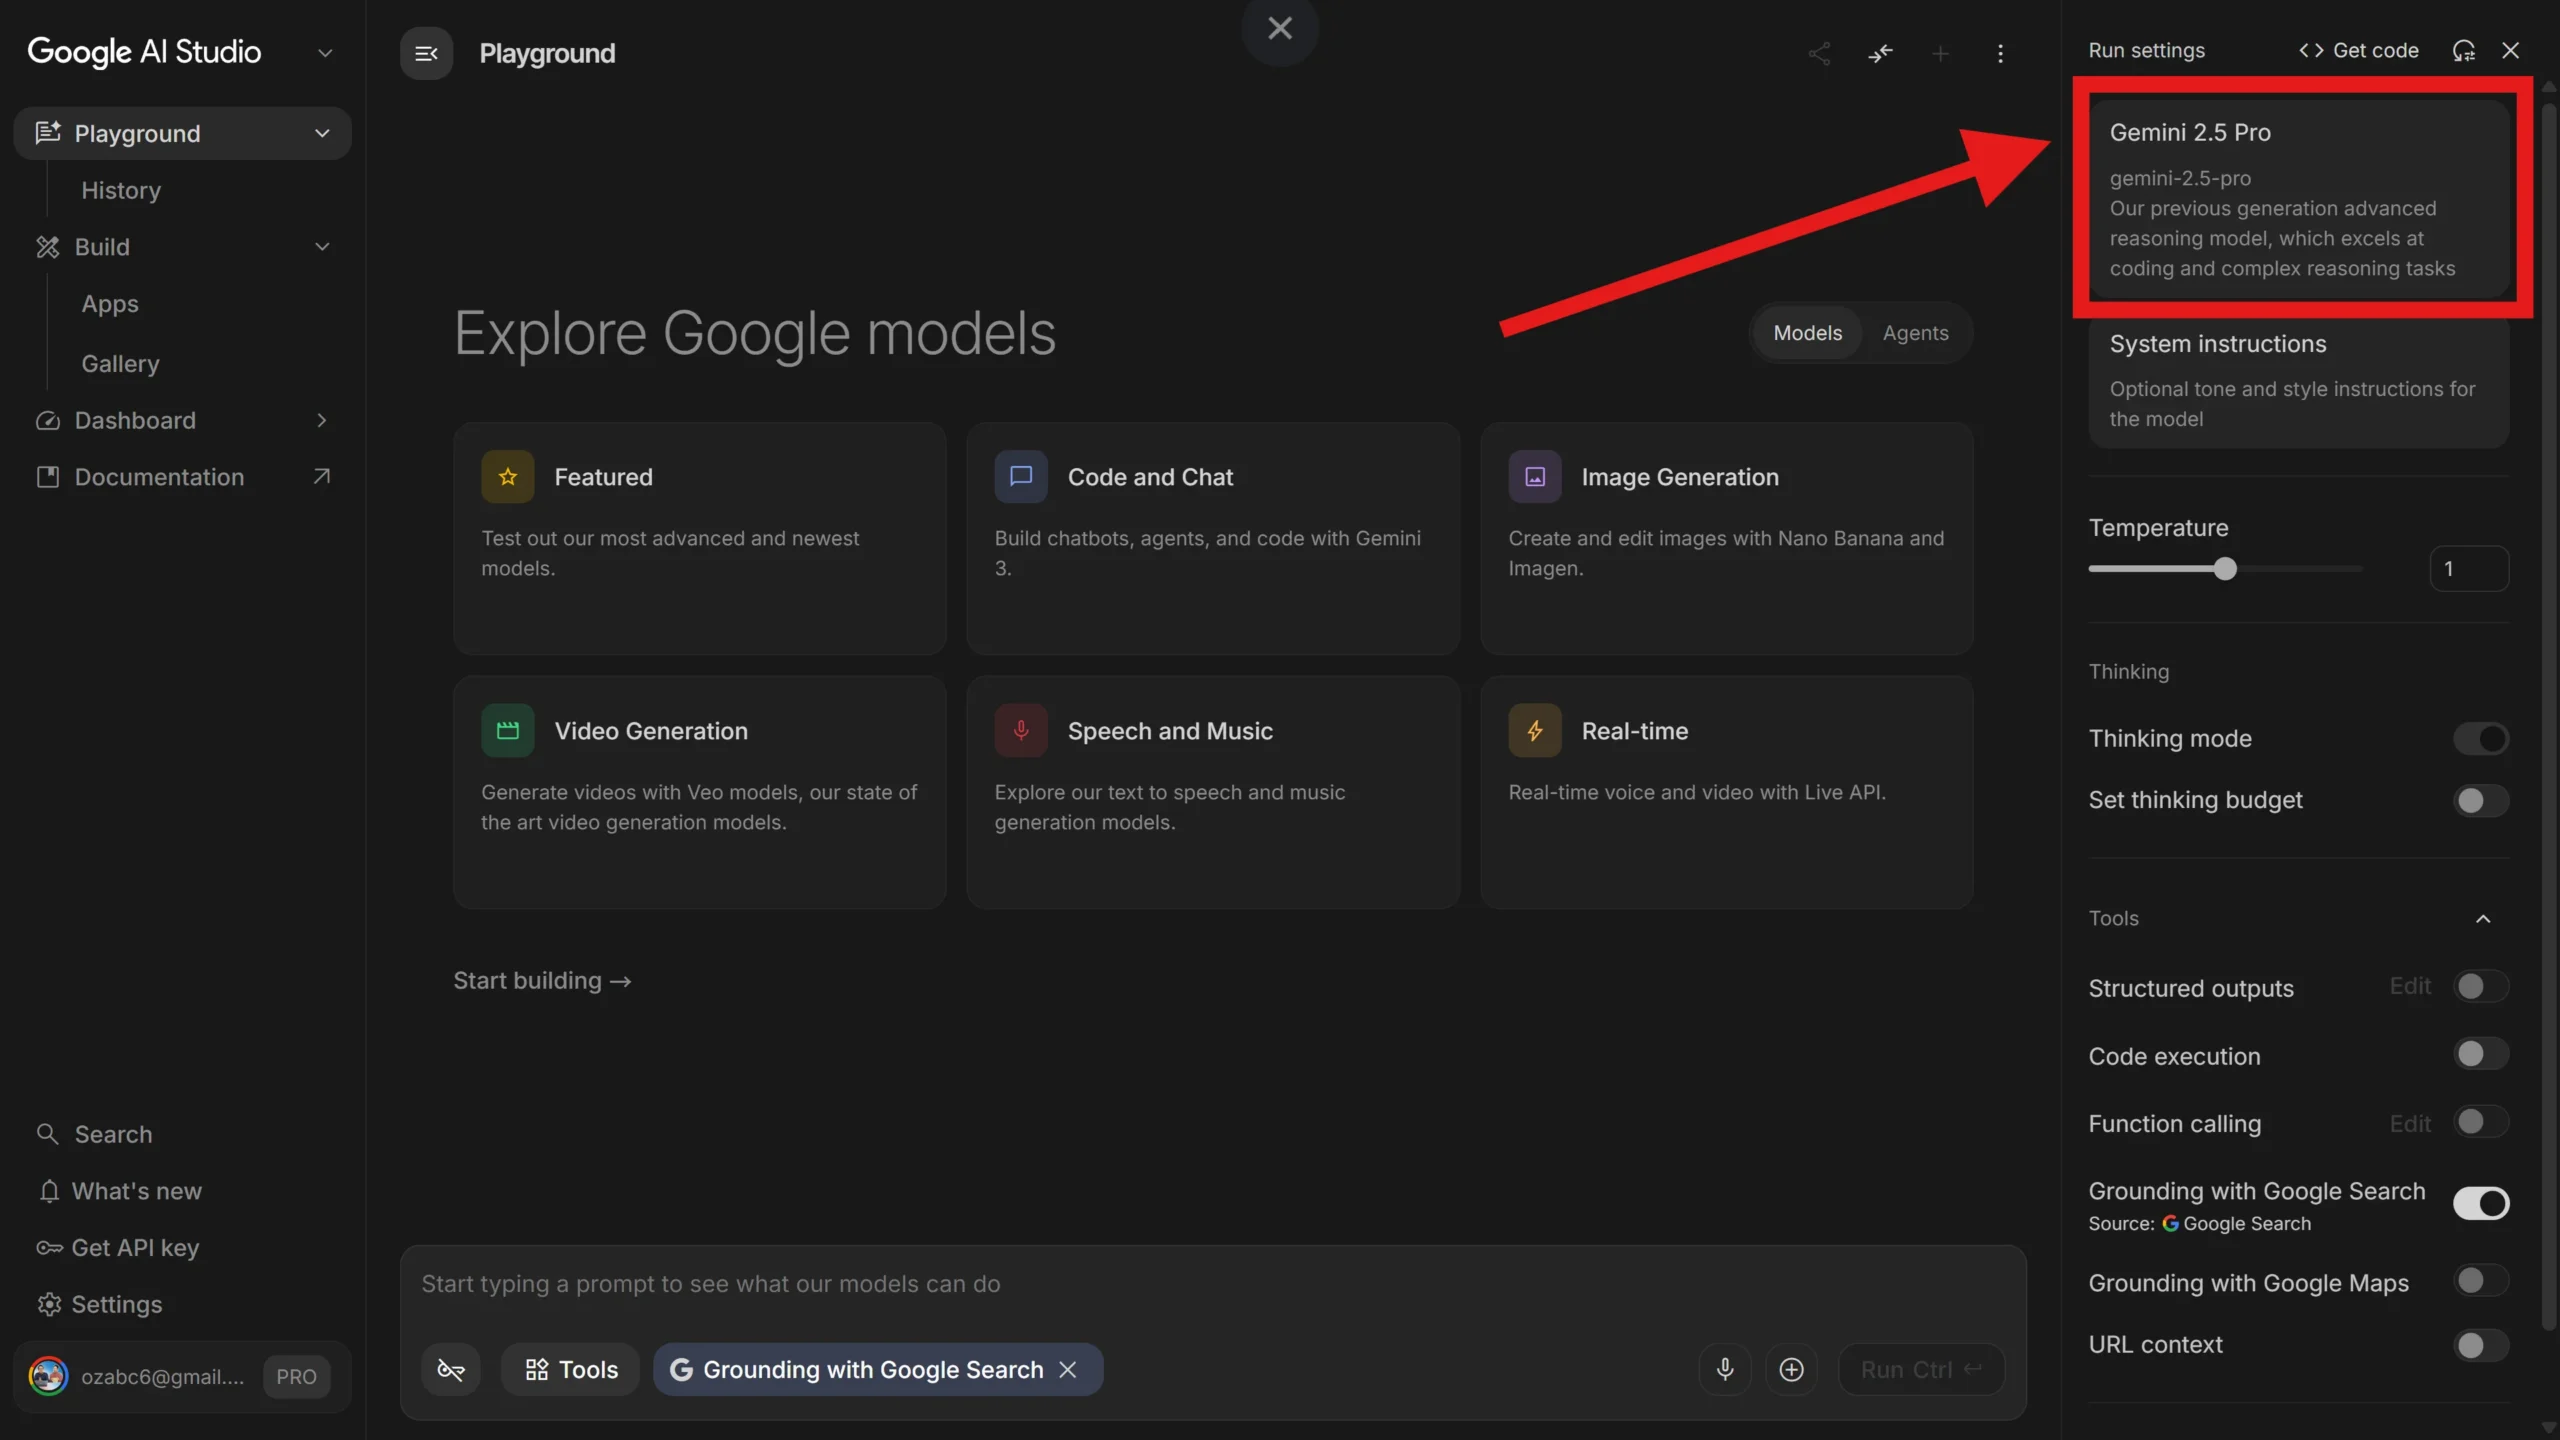
Task: Click the Start building link
Action: 542,981
